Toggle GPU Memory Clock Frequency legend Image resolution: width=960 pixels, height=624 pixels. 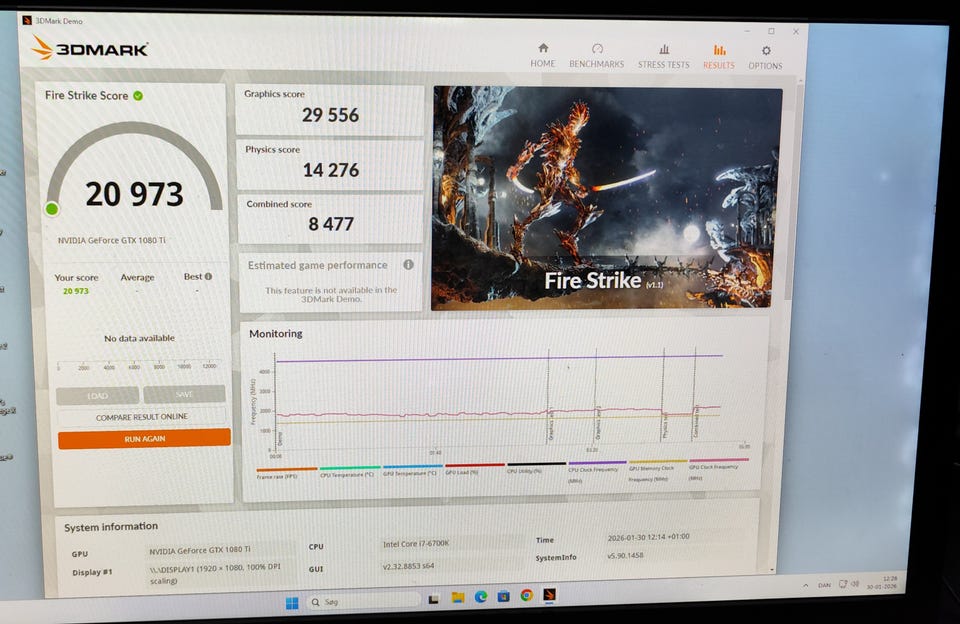656,470
